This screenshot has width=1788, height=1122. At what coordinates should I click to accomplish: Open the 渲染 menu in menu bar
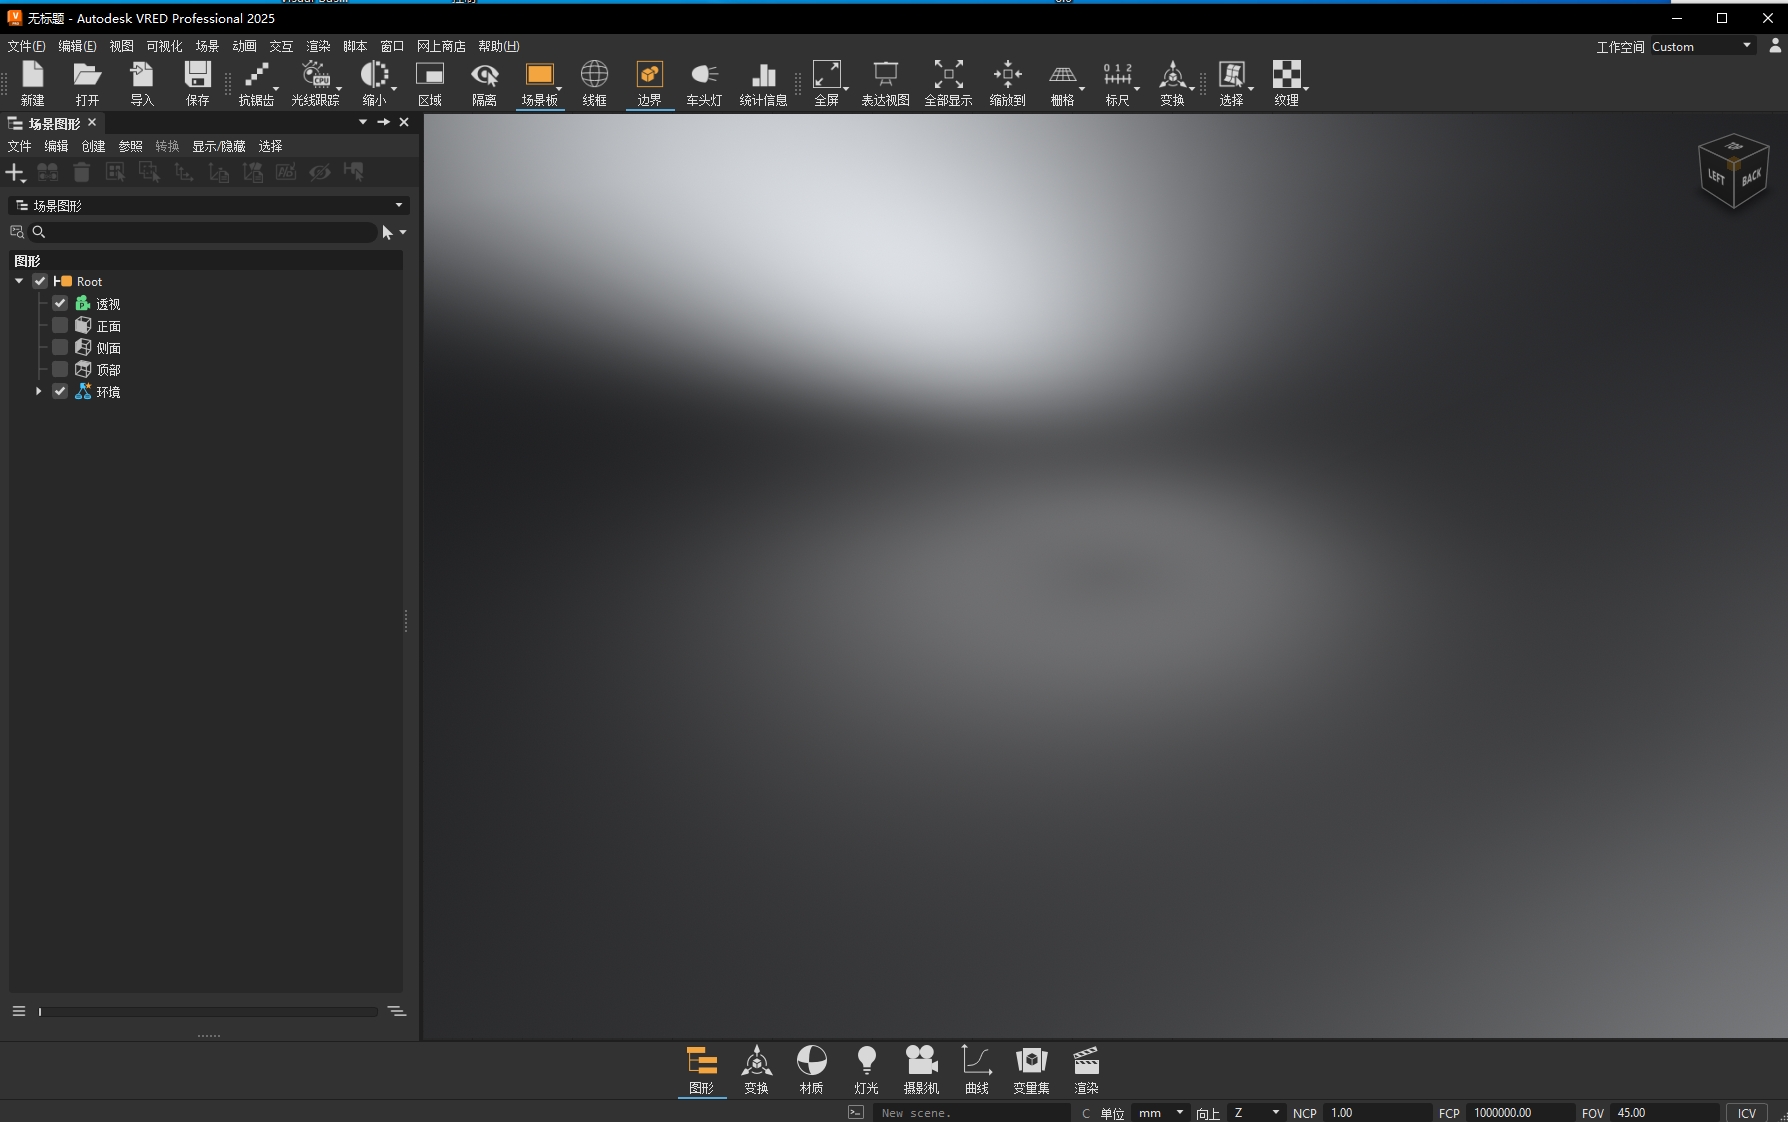point(318,46)
